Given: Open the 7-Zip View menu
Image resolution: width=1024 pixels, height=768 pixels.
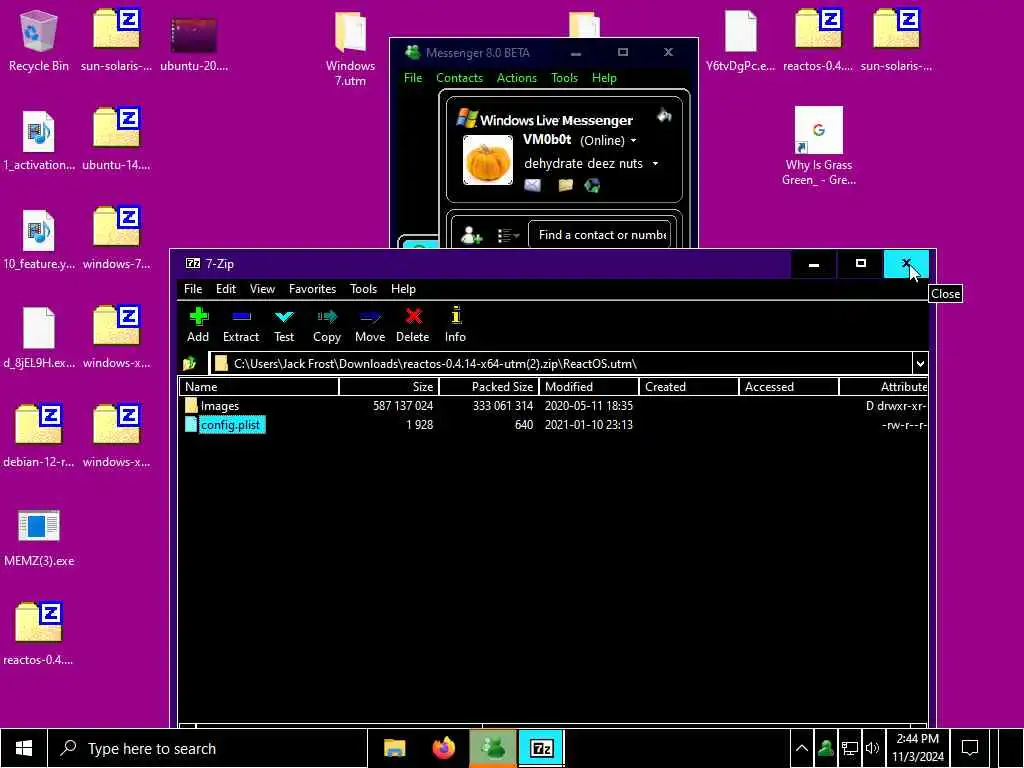Looking at the screenshot, I should click(x=262, y=289).
